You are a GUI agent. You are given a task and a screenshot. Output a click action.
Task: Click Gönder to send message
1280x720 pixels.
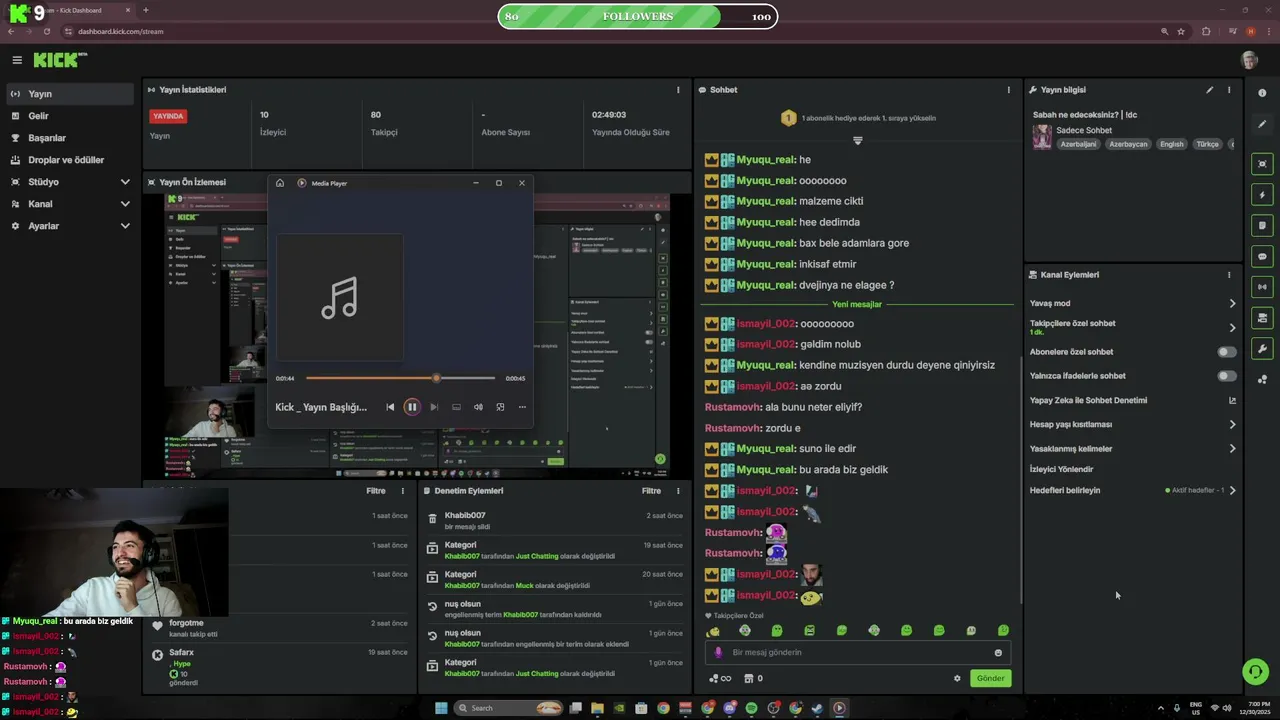(990, 678)
